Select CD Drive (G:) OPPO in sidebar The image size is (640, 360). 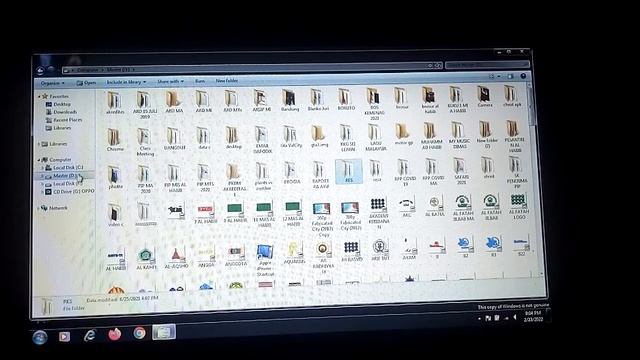point(70,191)
